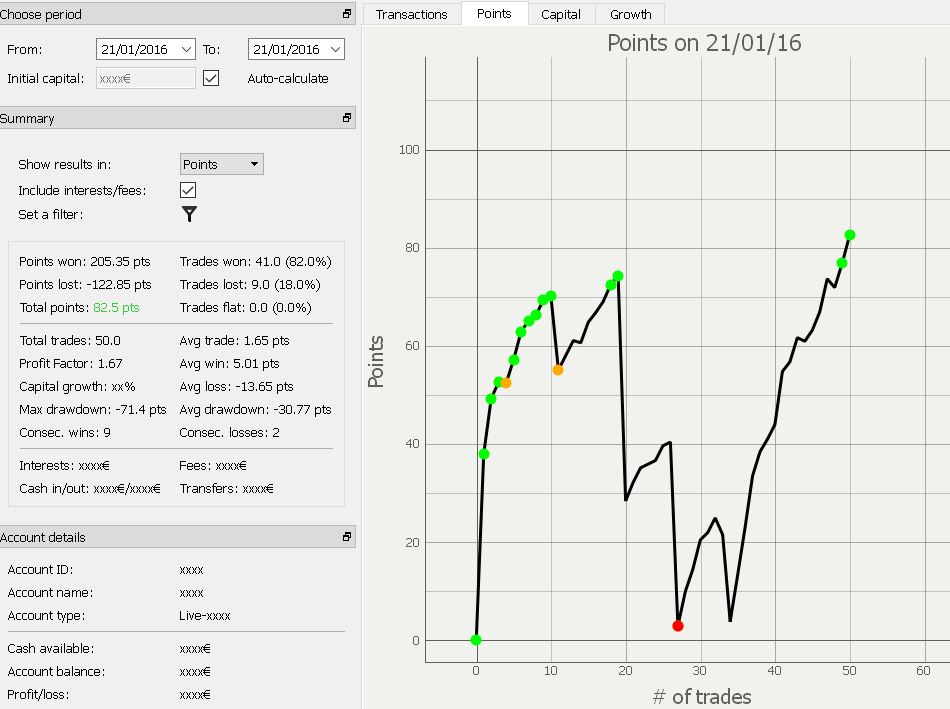
Task: Click Consec. wins: 9 text
Action: (x=65, y=433)
